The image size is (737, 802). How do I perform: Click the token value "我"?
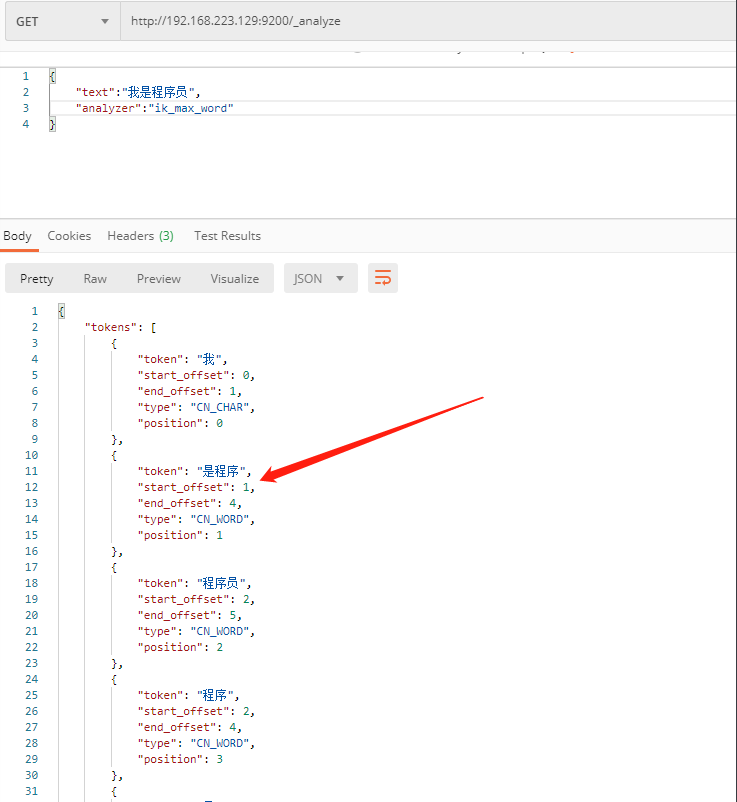(209, 359)
